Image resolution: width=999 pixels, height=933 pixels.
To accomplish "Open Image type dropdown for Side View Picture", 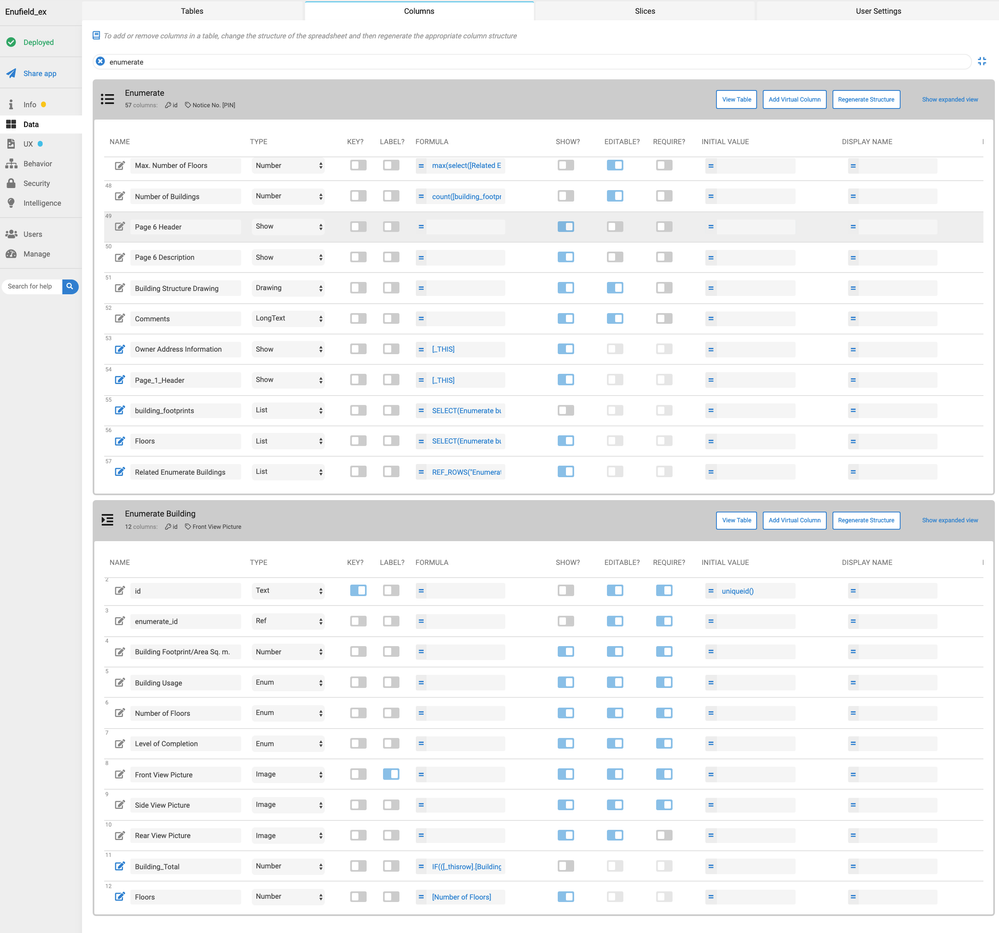I will [x=288, y=805].
